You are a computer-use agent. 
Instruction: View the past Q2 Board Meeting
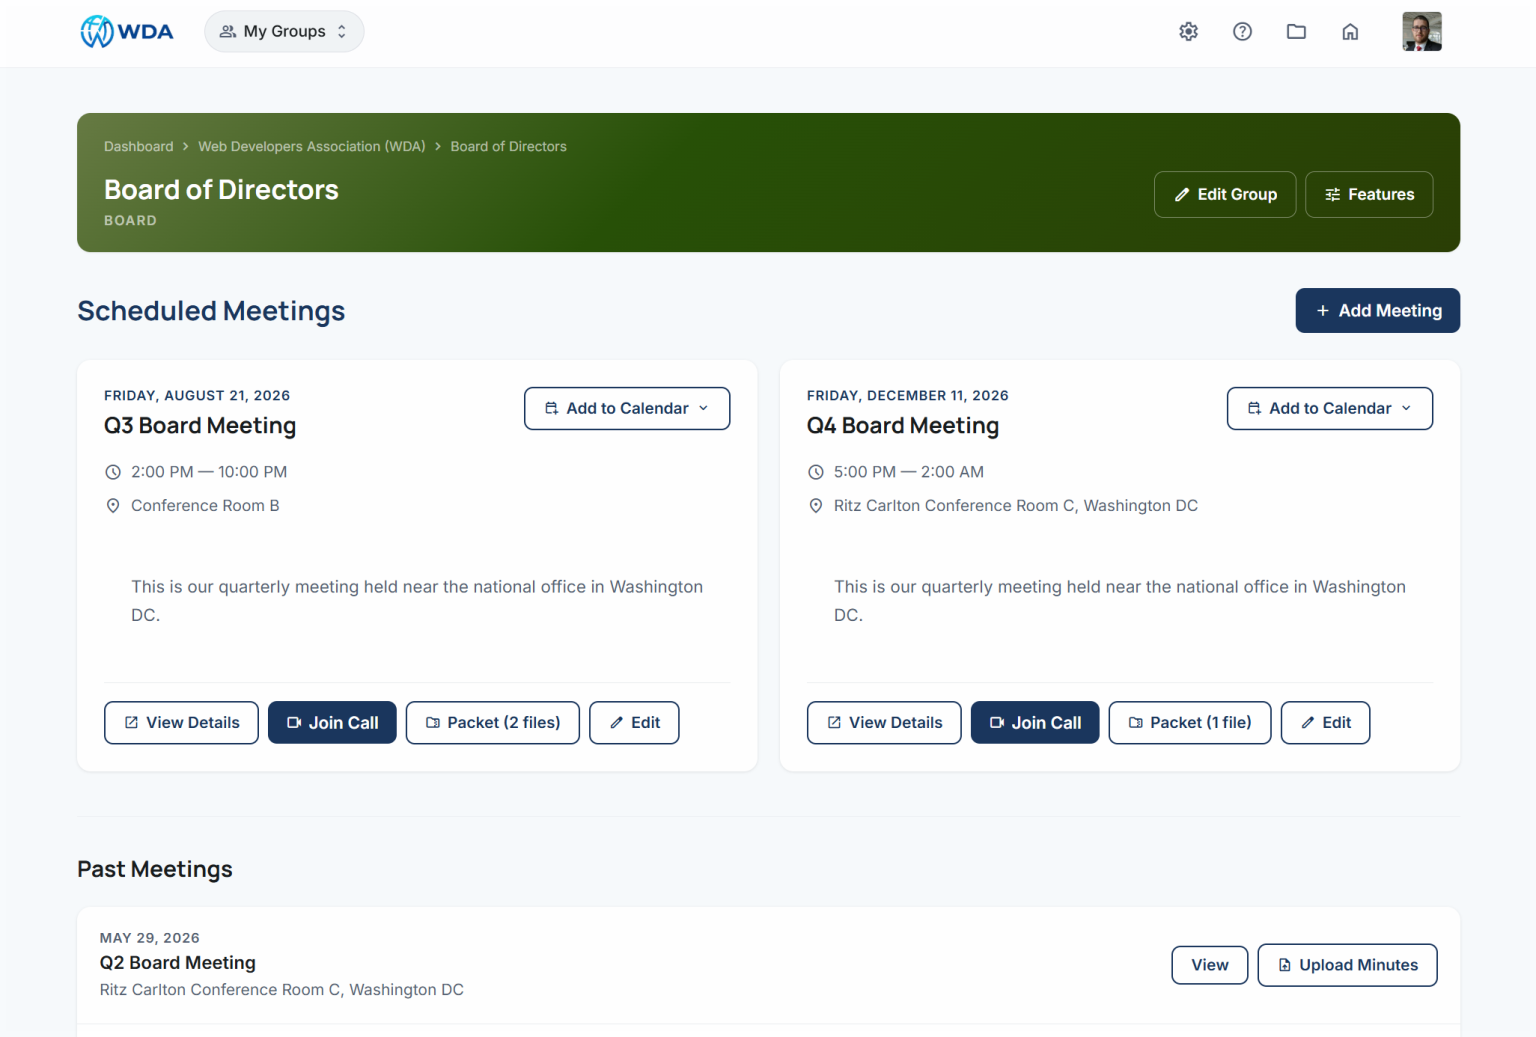pyautogui.click(x=1210, y=965)
